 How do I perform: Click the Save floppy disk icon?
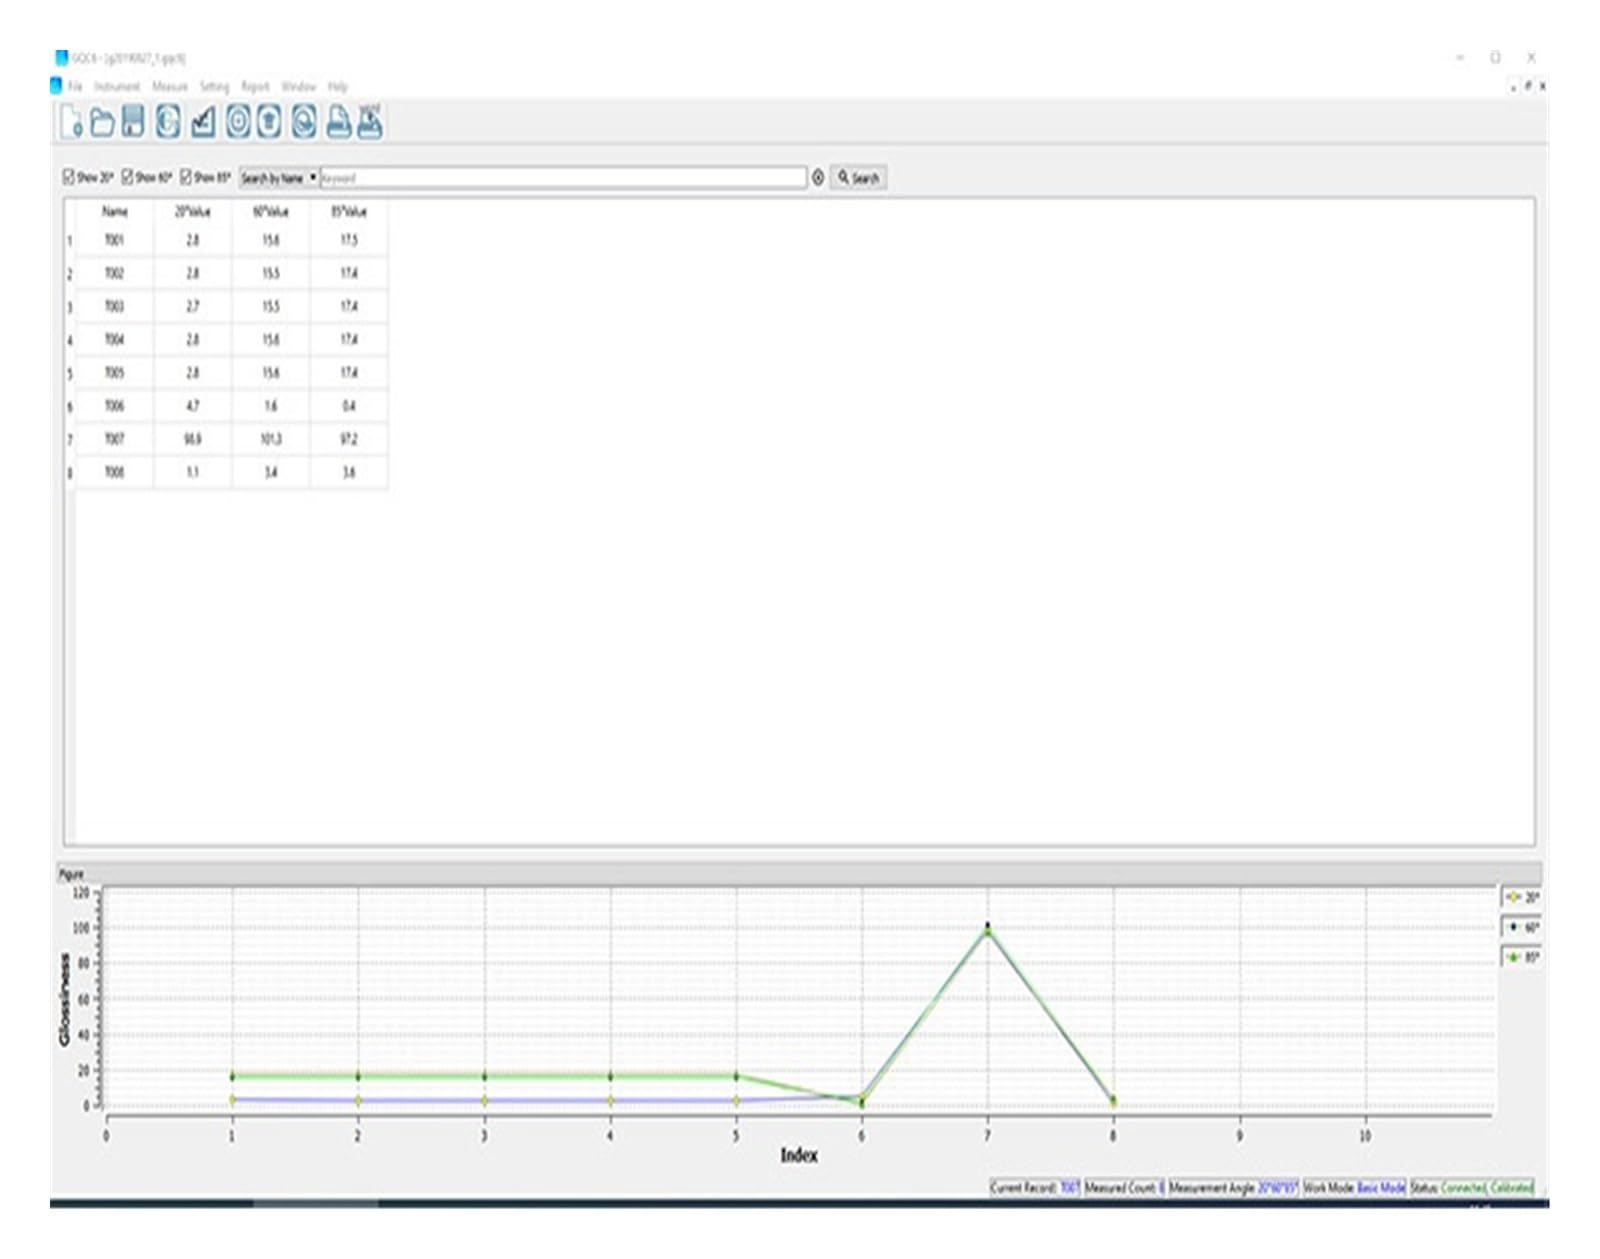click(x=133, y=122)
